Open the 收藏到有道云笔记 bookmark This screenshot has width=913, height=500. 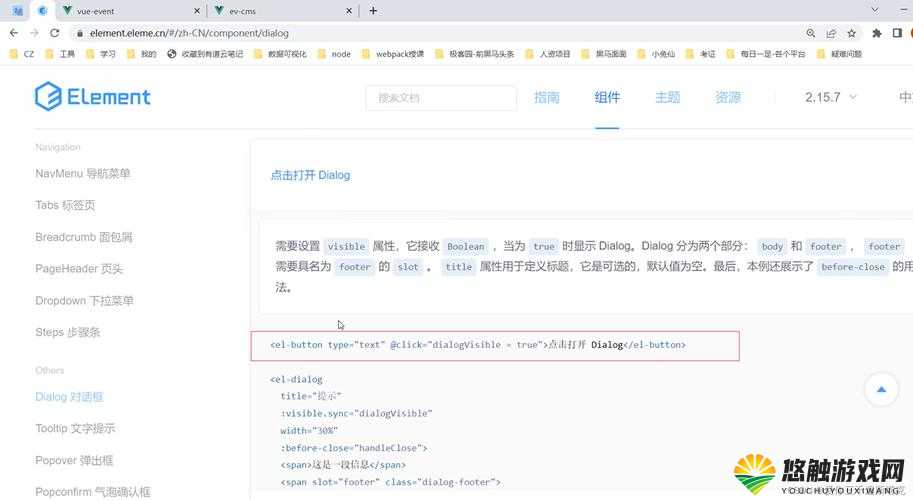[205, 54]
